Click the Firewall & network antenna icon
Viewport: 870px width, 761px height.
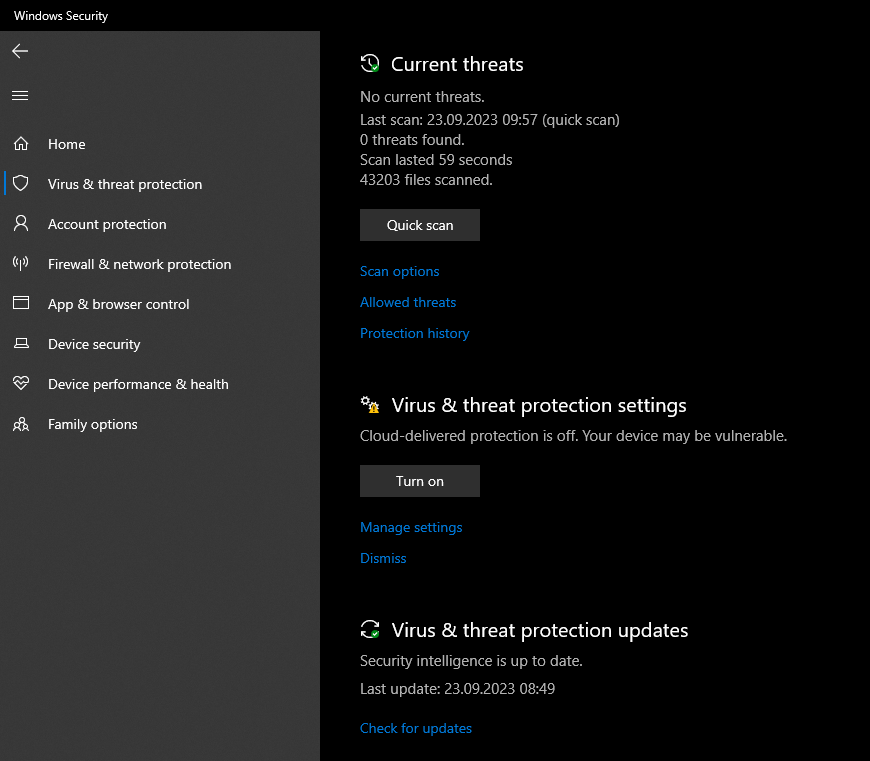click(21, 263)
